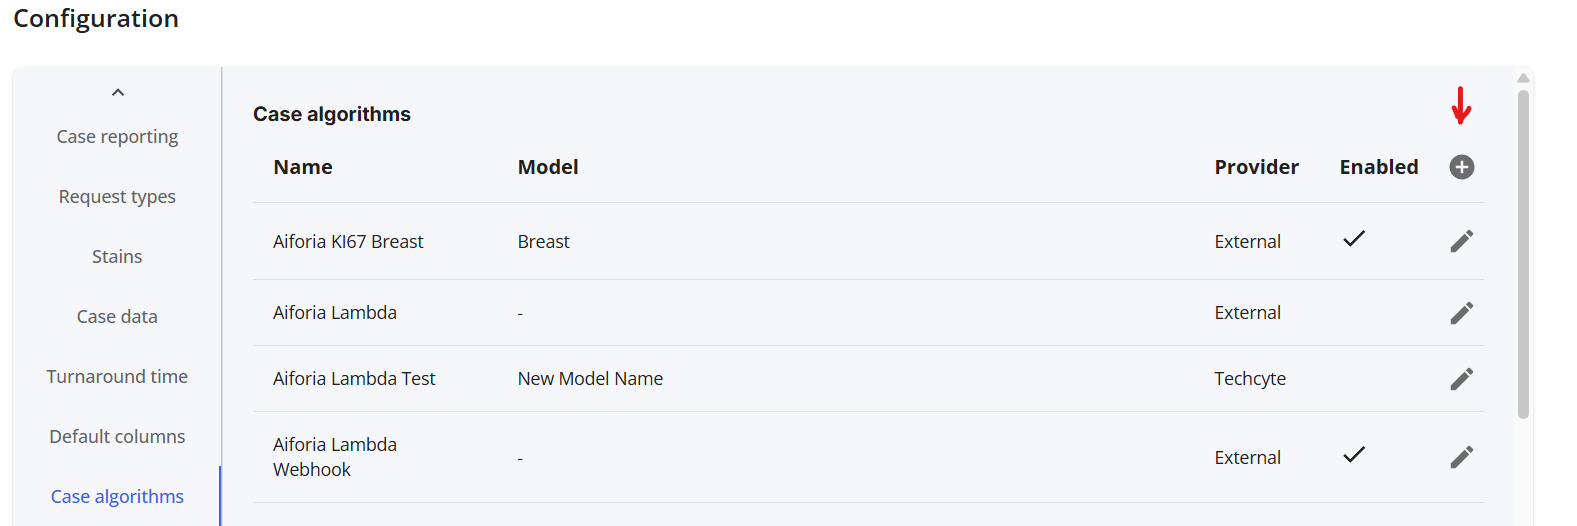Go to Stains configuration
The image size is (1577, 526).
tap(117, 257)
